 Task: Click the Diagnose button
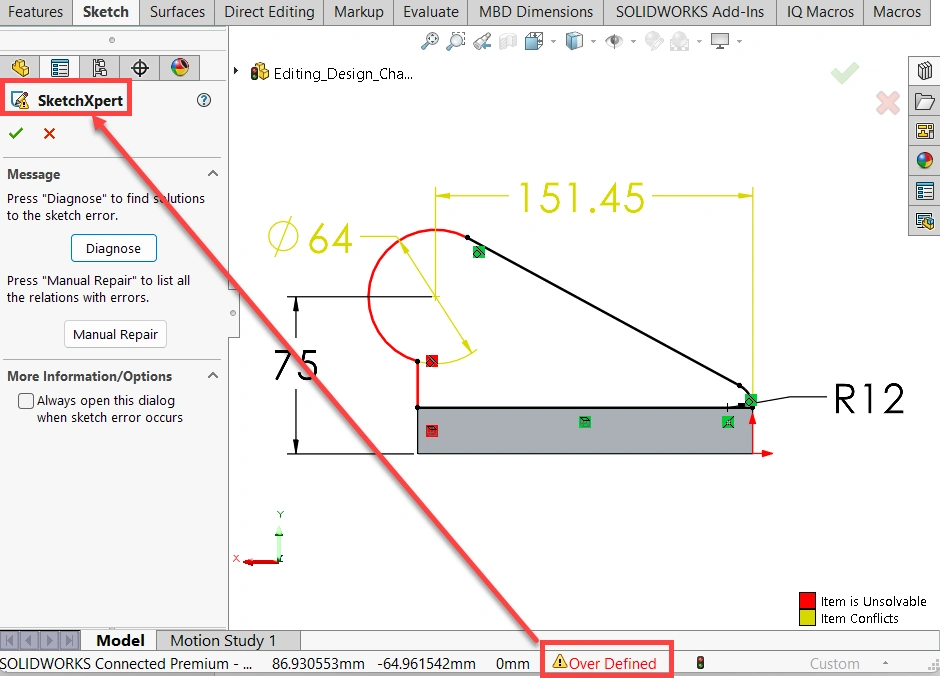point(113,248)
